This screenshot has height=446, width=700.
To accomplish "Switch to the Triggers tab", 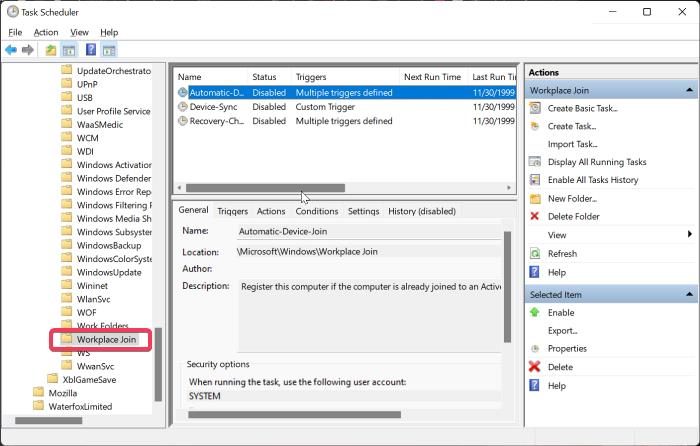I will (232, 211).
